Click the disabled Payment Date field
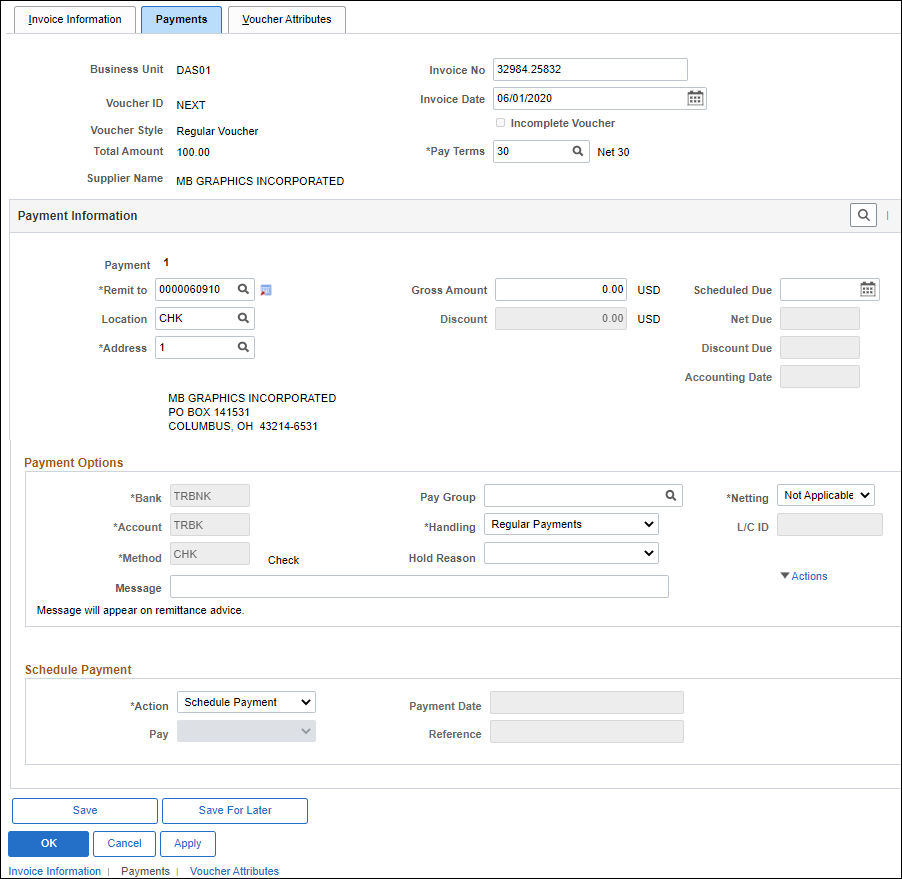This screenshot has height=879, width=902. [586, 702]
